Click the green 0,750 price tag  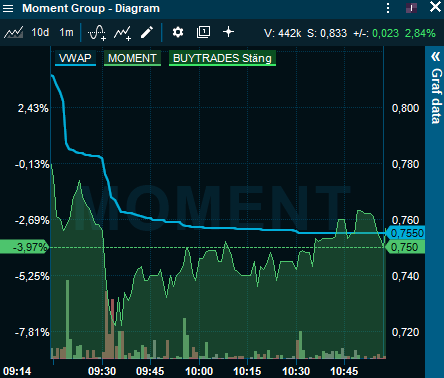coord(405,247)
